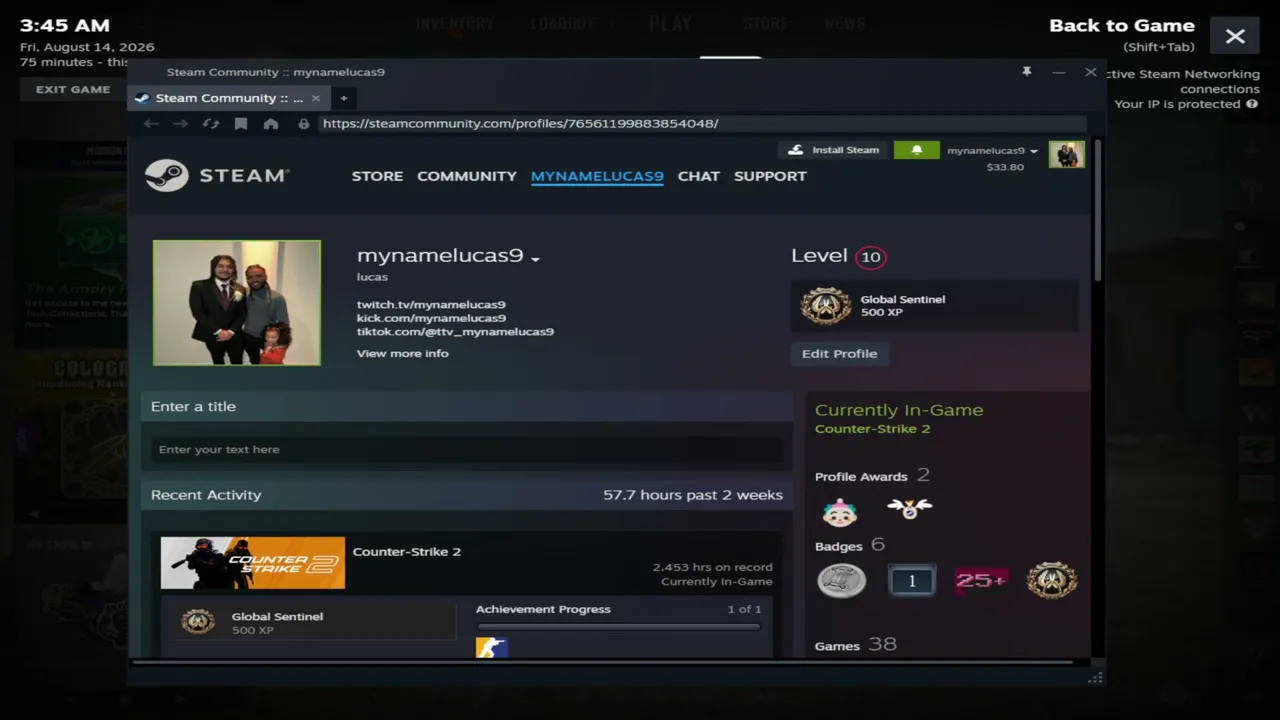The image size is (1280, 720).
Task: Open the MYNAMELUCAS9 profile menu
Action: pos(597,176)
